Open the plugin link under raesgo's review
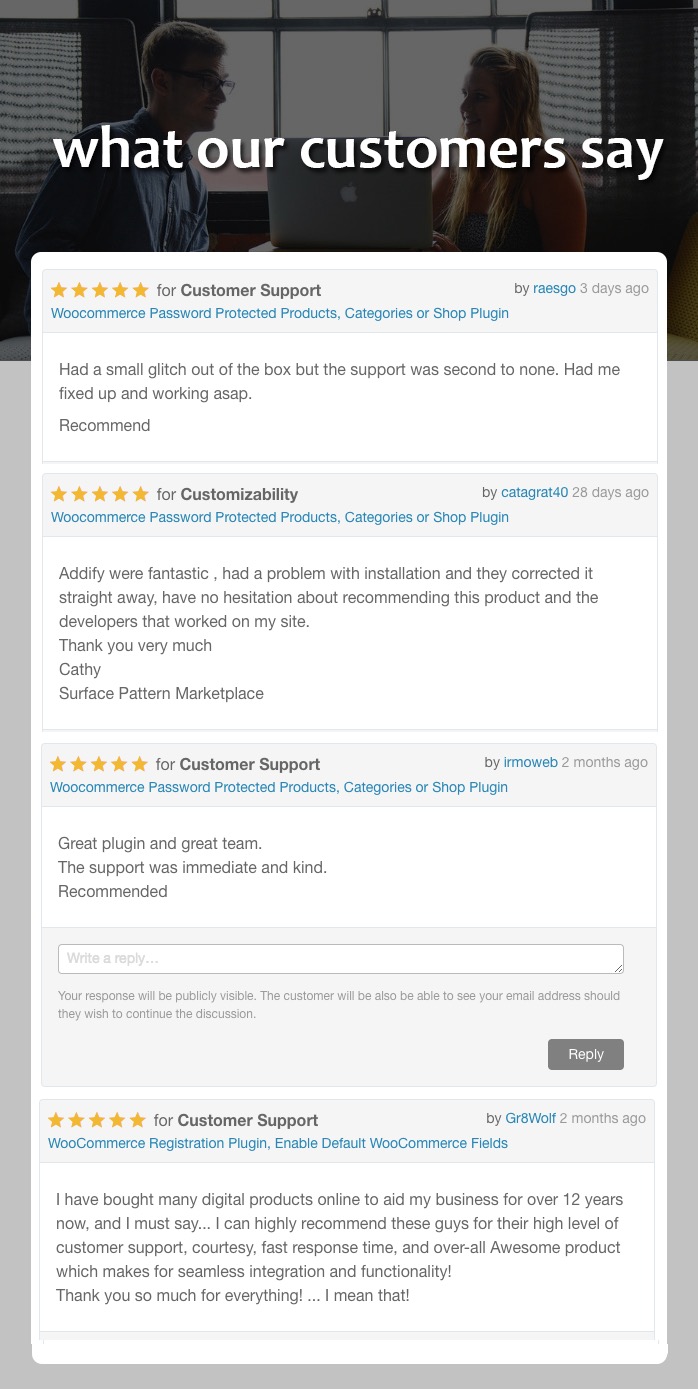The height and width of the screenshot is (1389, 698). click(x=280, y=313)
